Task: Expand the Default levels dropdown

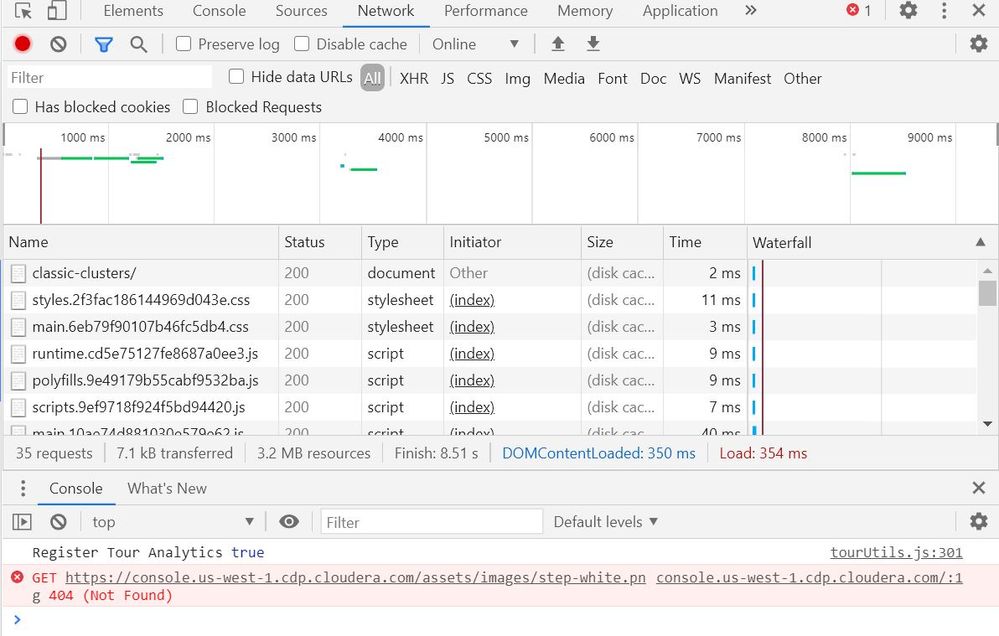Action: point(606,522)
